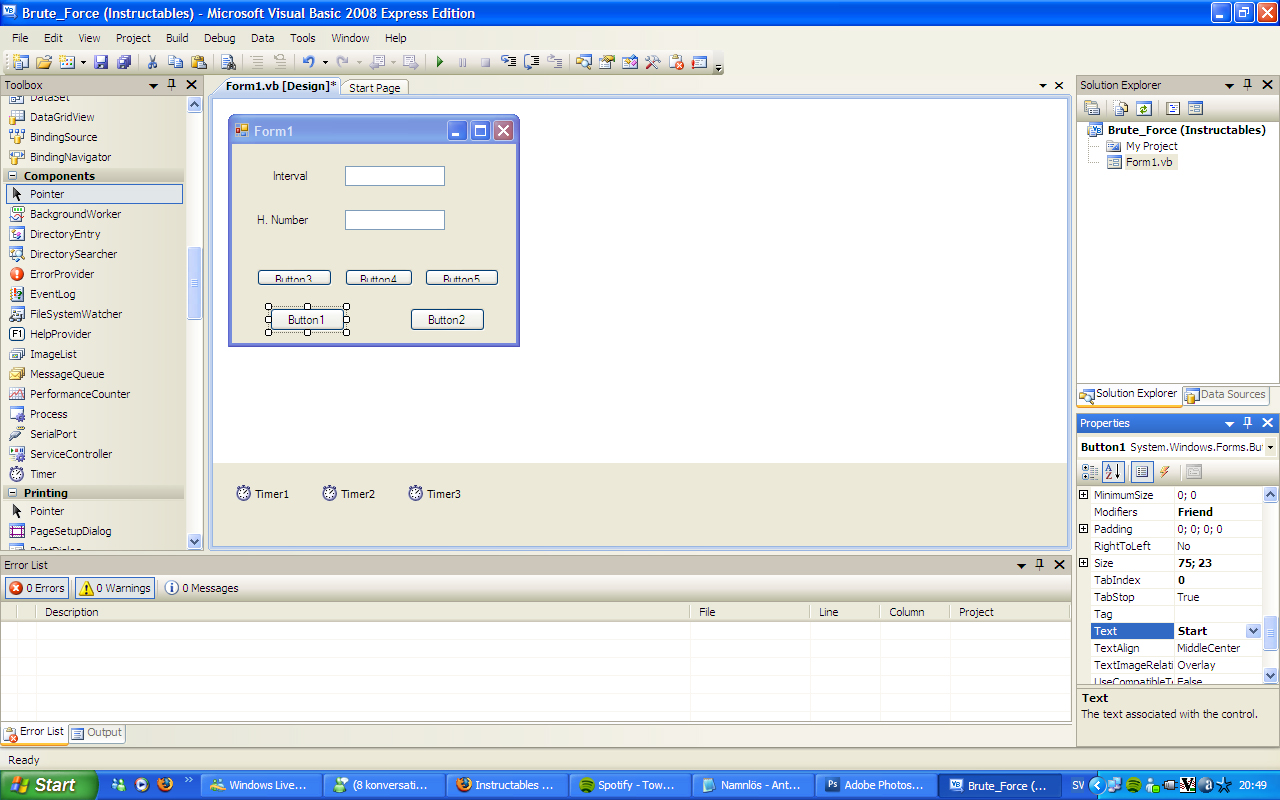Image resolution: width=1280 pixels, height=800 pixels.
Task: Collapse the Printing toolbox section
Action: tap(12, 493)
